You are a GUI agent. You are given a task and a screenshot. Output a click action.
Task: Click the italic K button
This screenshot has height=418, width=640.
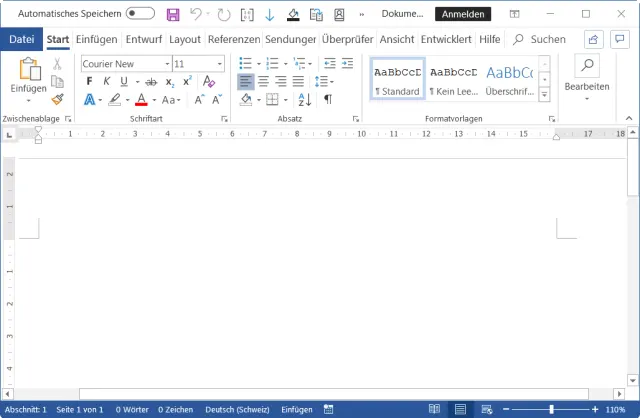[105, 81]
